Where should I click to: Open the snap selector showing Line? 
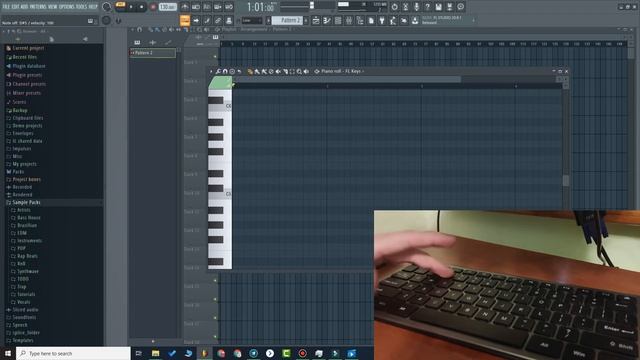252,20
